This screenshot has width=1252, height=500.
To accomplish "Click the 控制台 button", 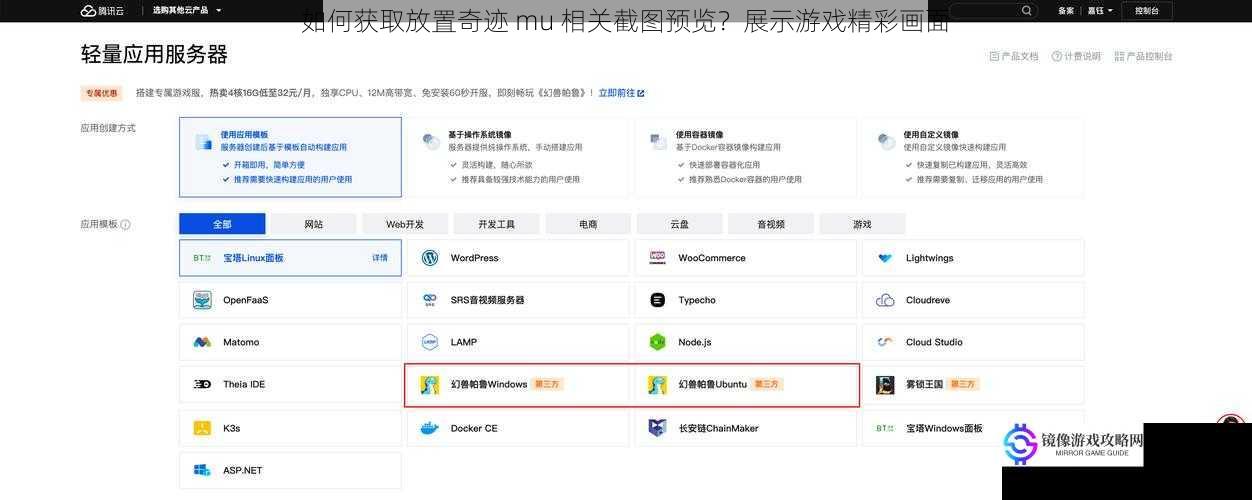I will click(1147, 10).
